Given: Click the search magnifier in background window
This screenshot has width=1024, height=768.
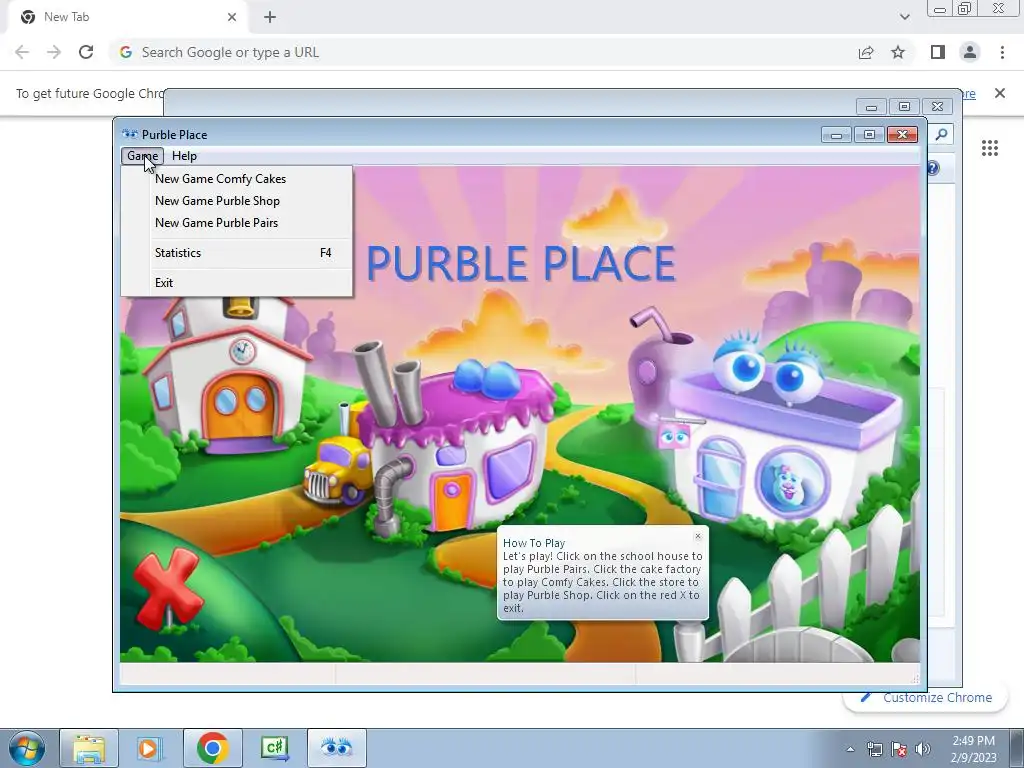Looking at the screenshot, I should click(941, 134).
